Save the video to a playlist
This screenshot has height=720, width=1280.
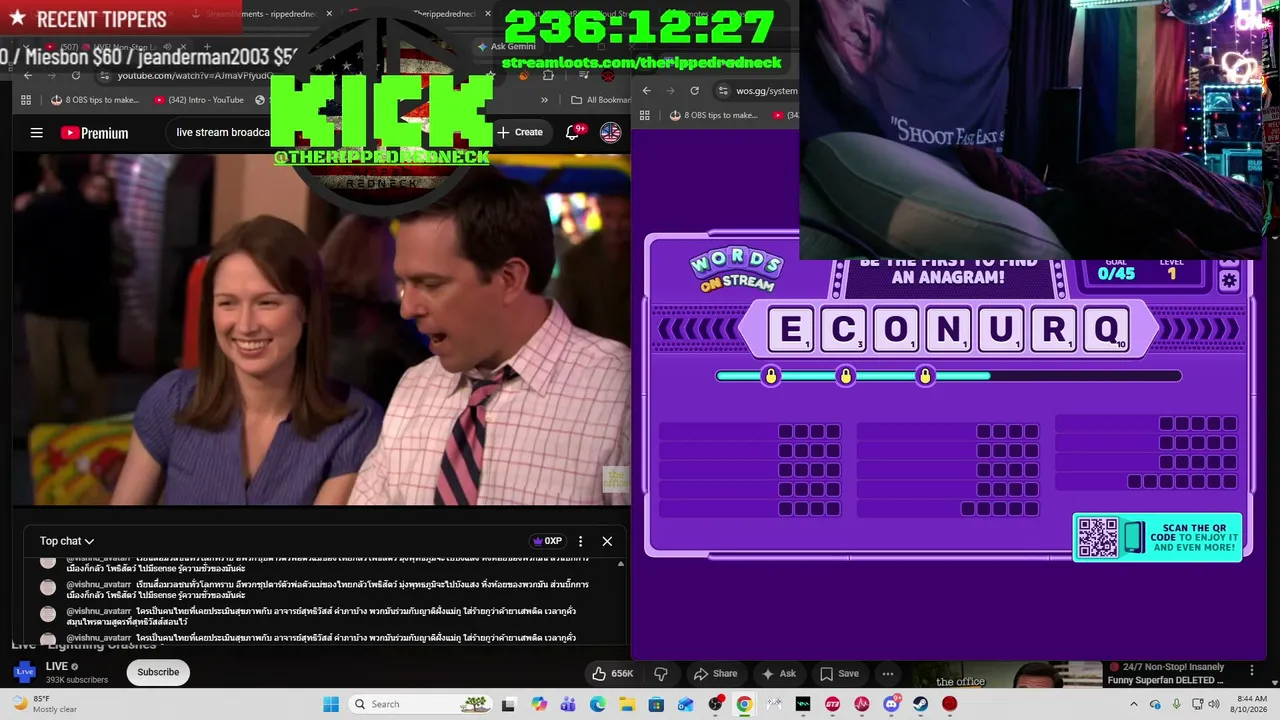(840, 673)
